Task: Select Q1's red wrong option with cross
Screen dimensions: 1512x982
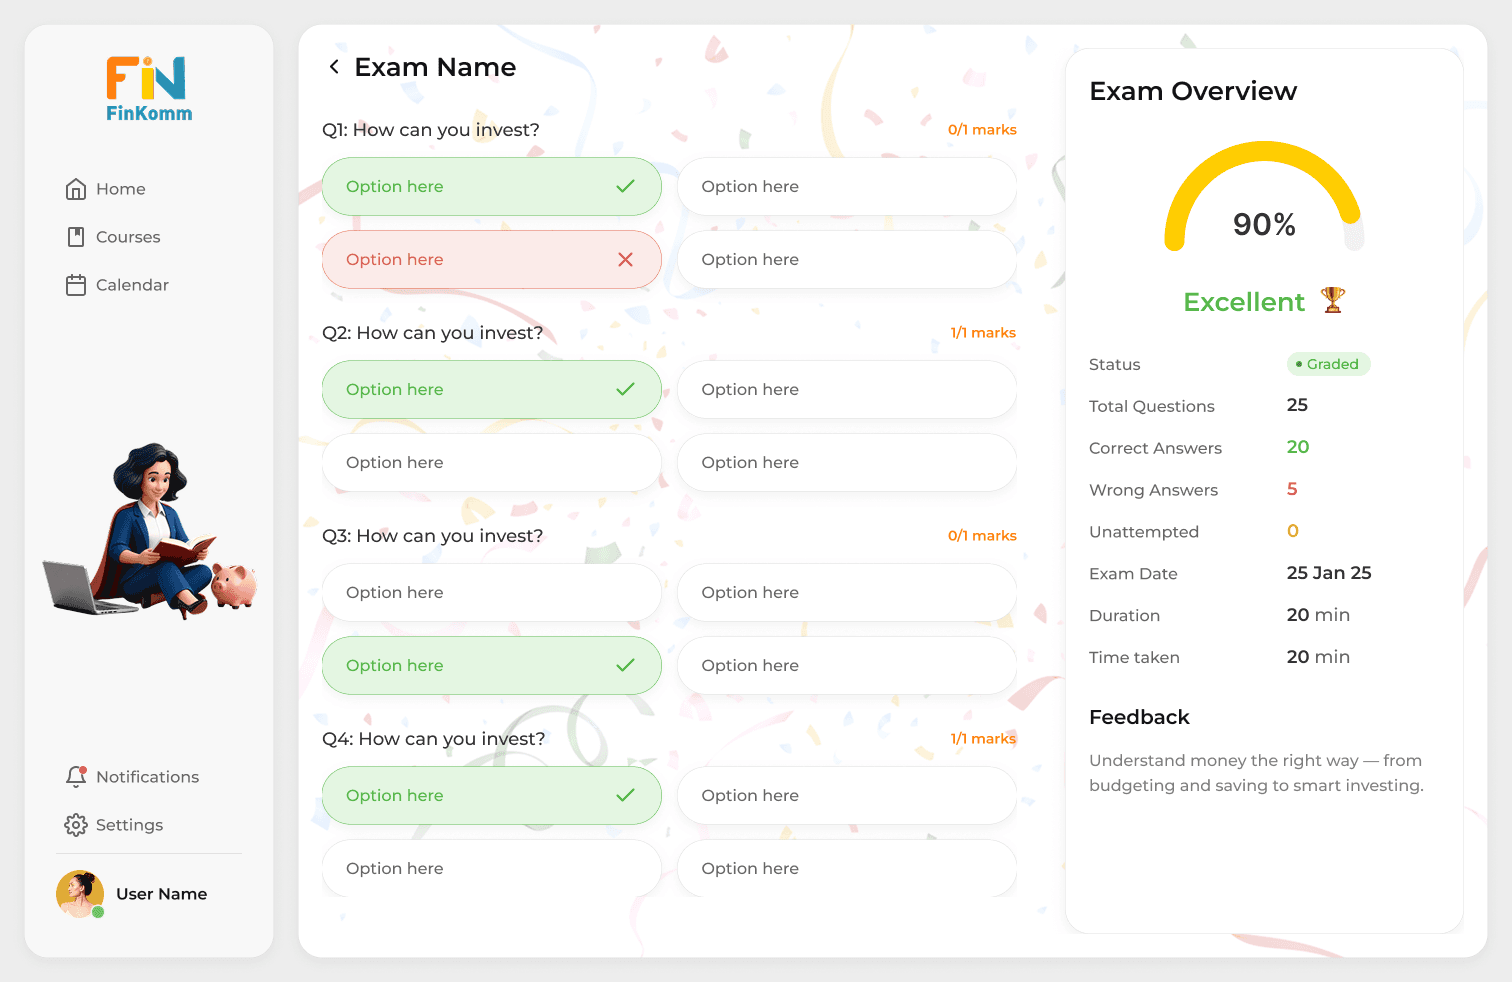Action: [491, 260]
